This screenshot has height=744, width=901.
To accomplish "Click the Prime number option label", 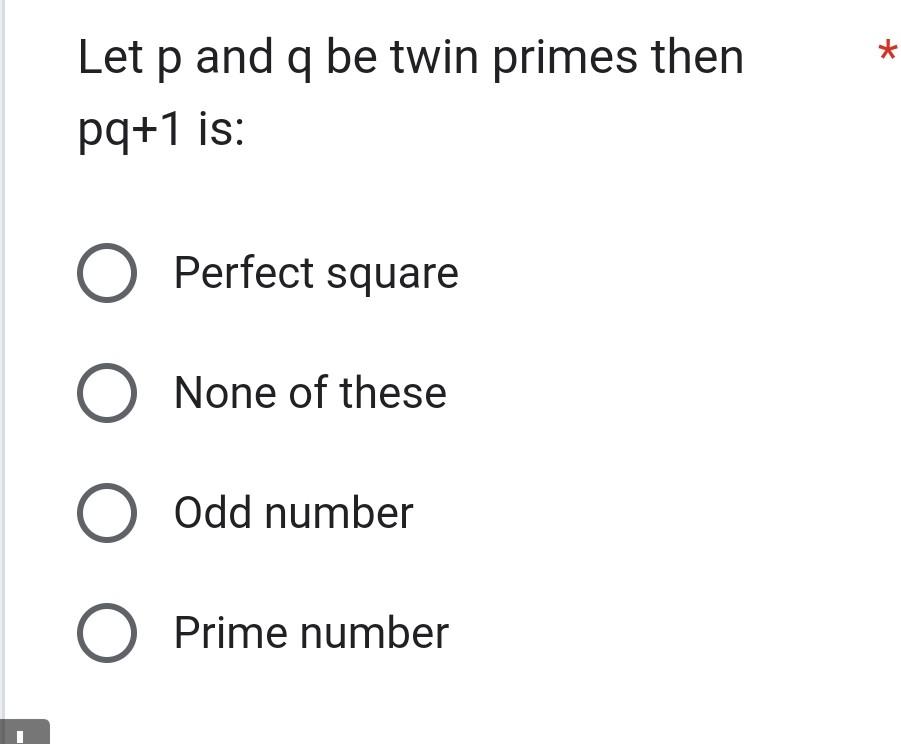I will pyautogui.click(x=311, y=633).
